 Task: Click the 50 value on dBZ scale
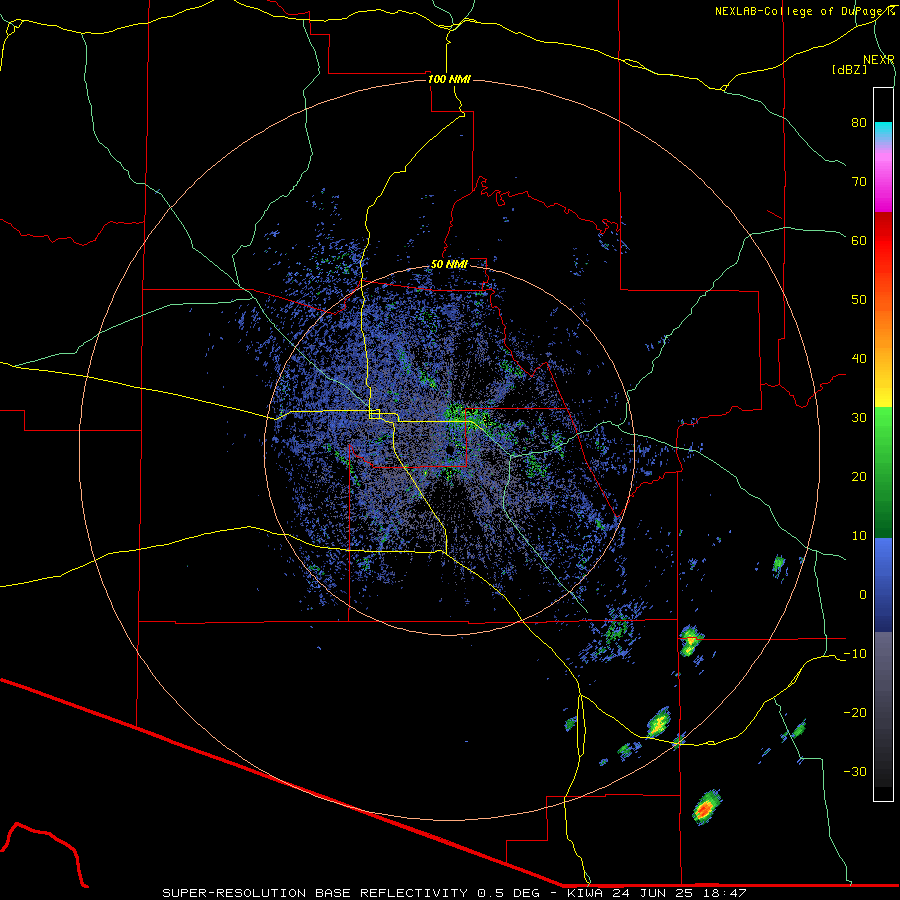coord(859,300)
